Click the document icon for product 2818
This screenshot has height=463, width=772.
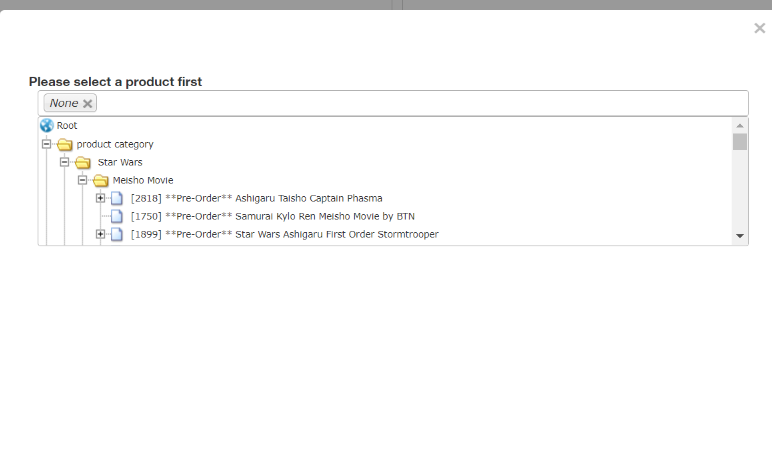click(x=117, y=198)
